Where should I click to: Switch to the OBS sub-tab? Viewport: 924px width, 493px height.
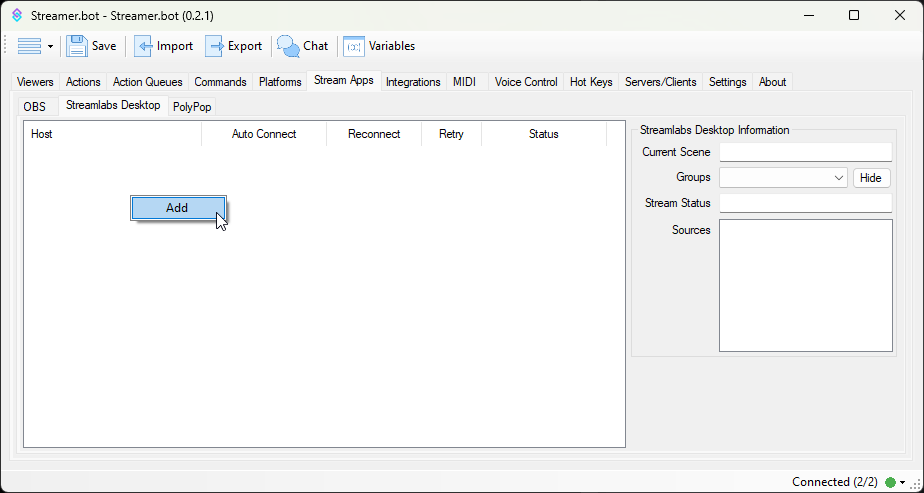coord(35,107)
